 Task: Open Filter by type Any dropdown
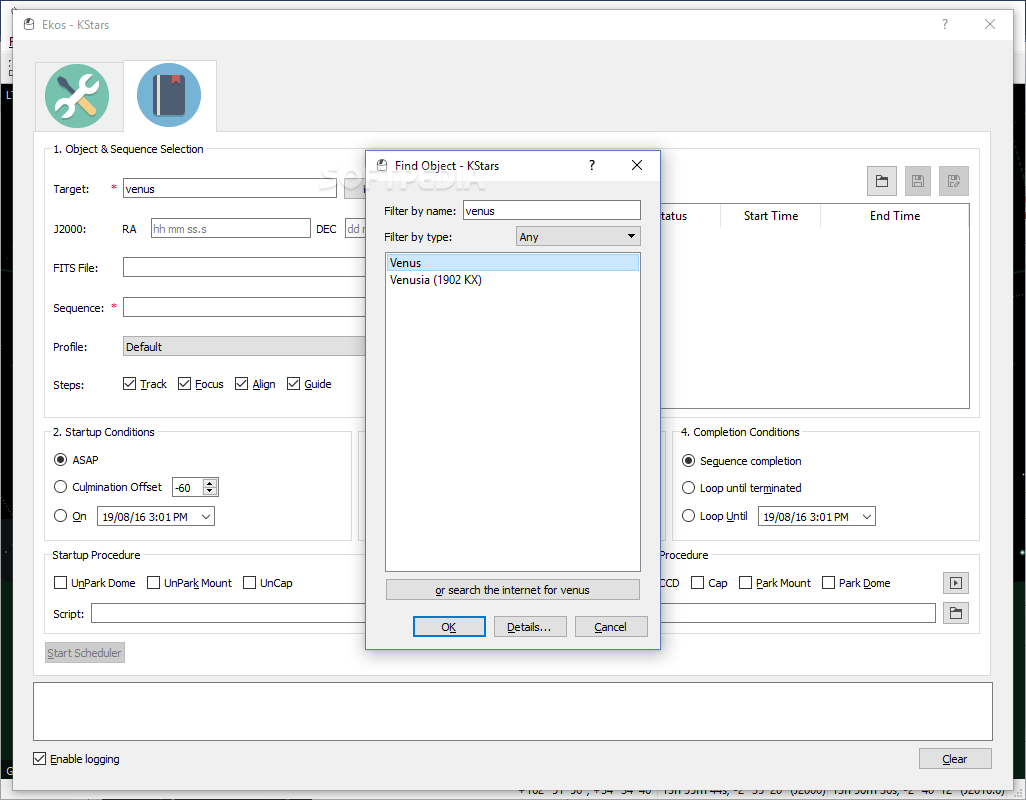tap(578, 236)
